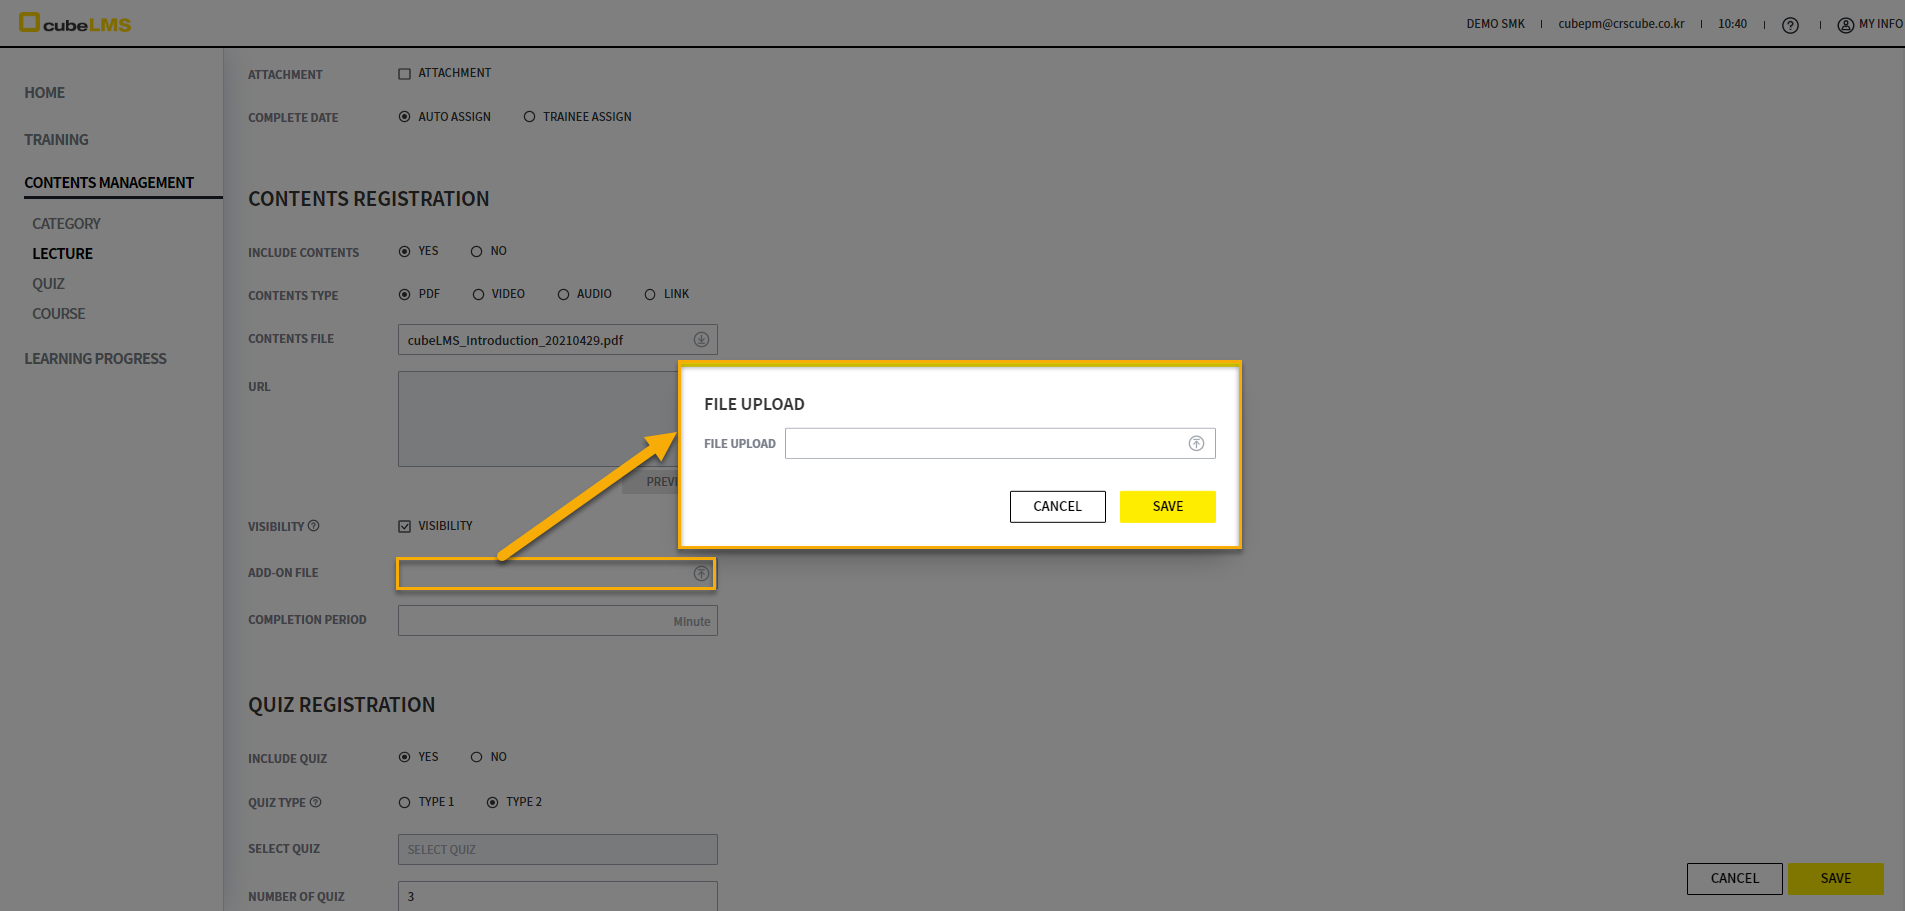Click the upload icon in Add-on File field
The height and width of the screenshot is (911, 1905).
pos(701,573)
